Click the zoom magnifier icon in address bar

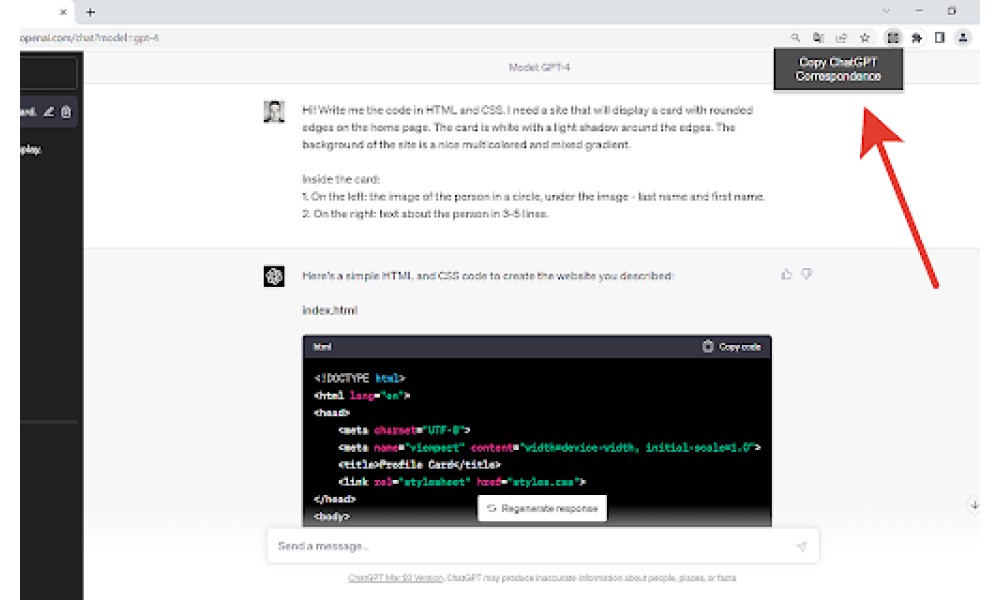click(x=795, y=38)
